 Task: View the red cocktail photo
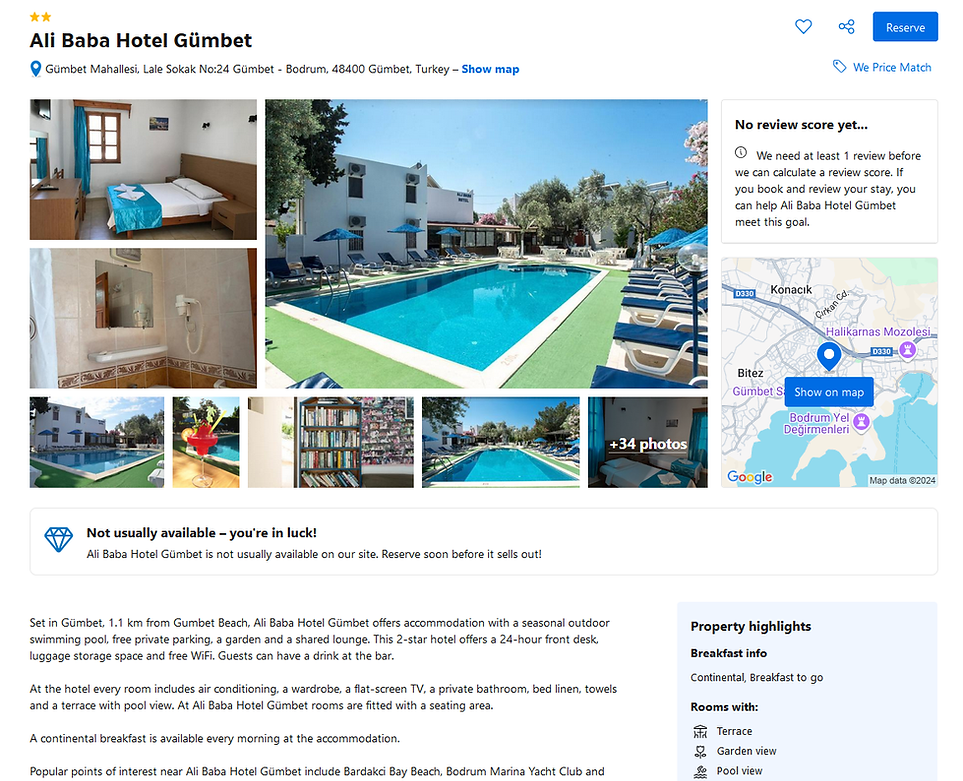point(206,442)
